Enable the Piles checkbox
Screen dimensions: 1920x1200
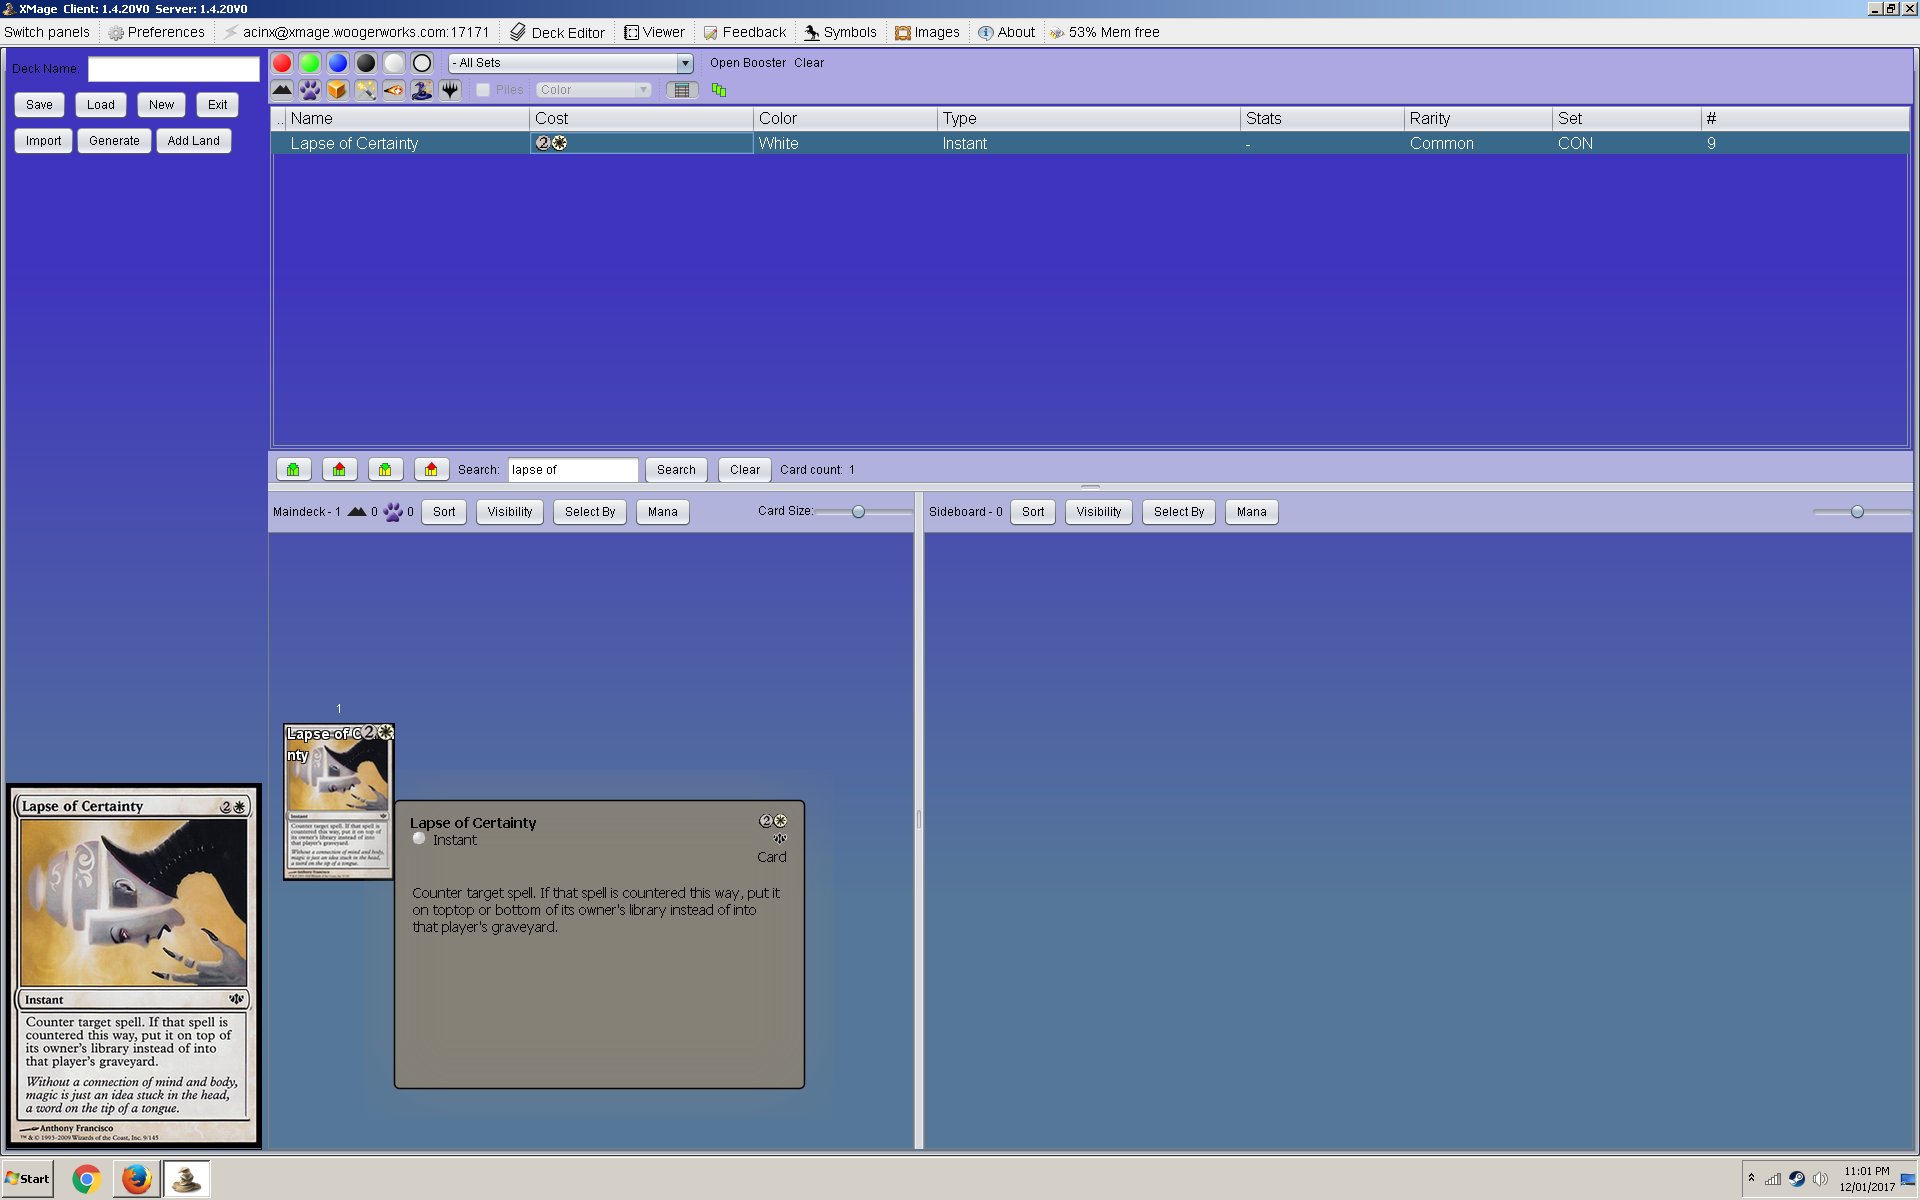tap(483, 90)
